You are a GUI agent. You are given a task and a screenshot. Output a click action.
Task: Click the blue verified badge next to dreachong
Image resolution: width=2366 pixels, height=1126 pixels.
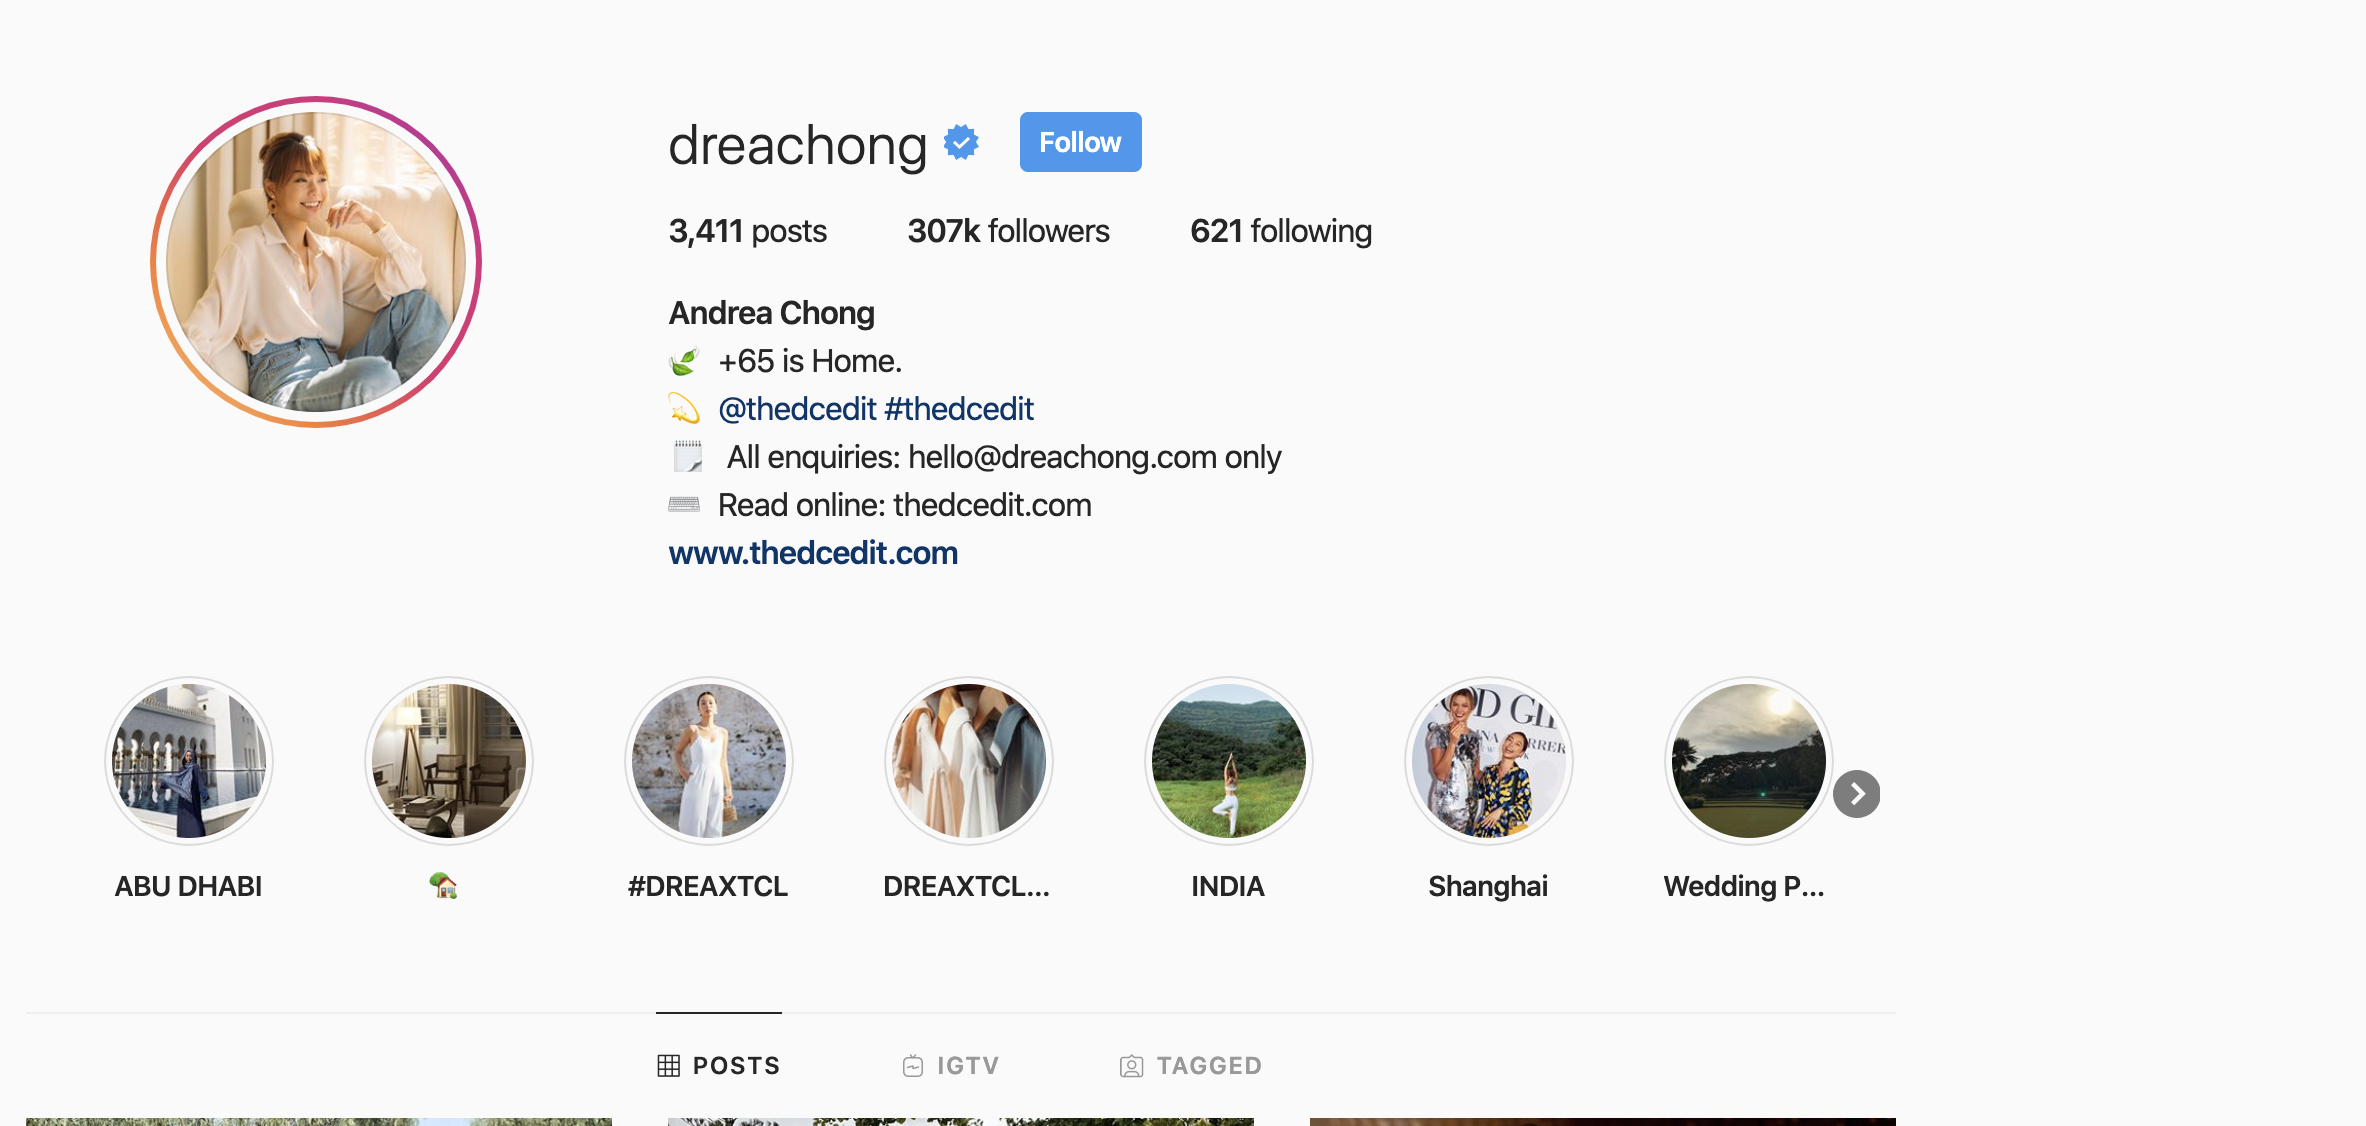coord(961,142)
